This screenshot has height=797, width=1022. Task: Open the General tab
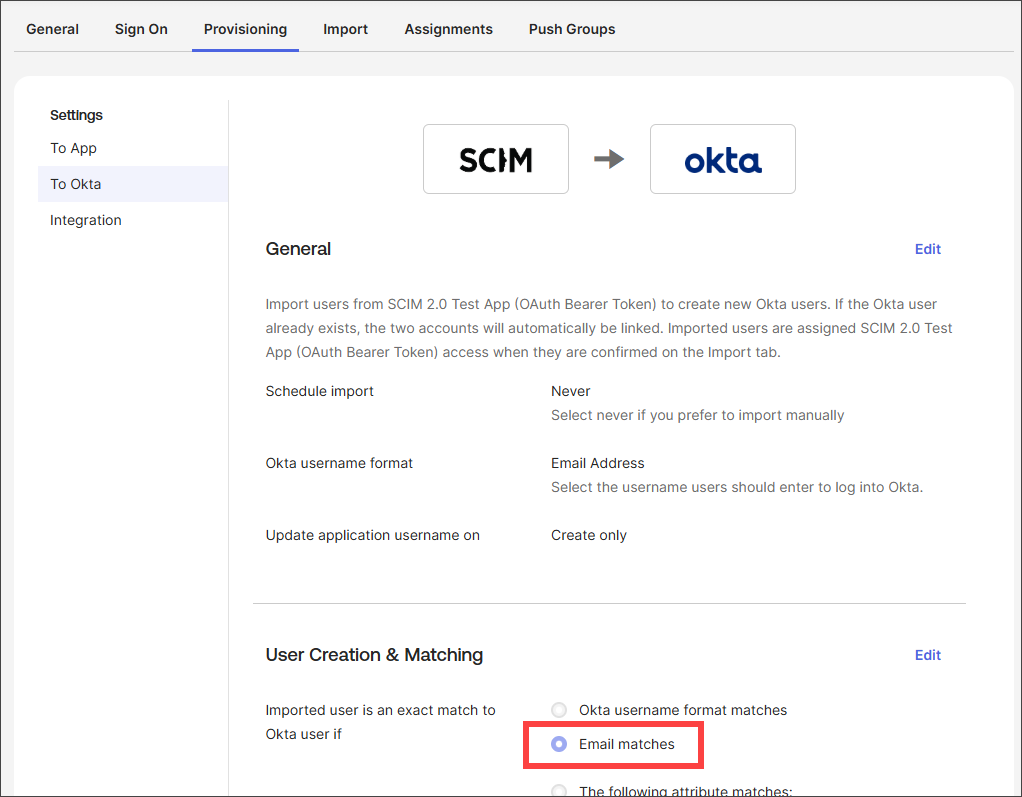coord(52,29)
